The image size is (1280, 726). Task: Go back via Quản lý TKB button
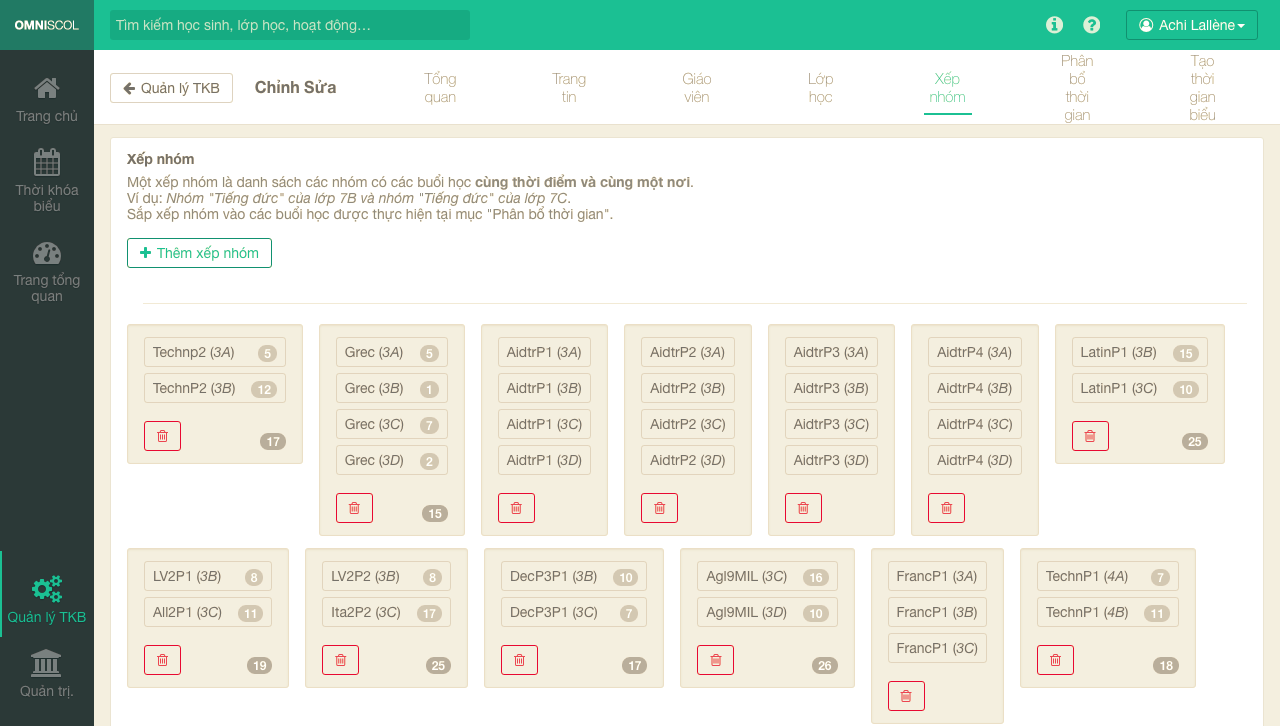(x=171, y=88)
